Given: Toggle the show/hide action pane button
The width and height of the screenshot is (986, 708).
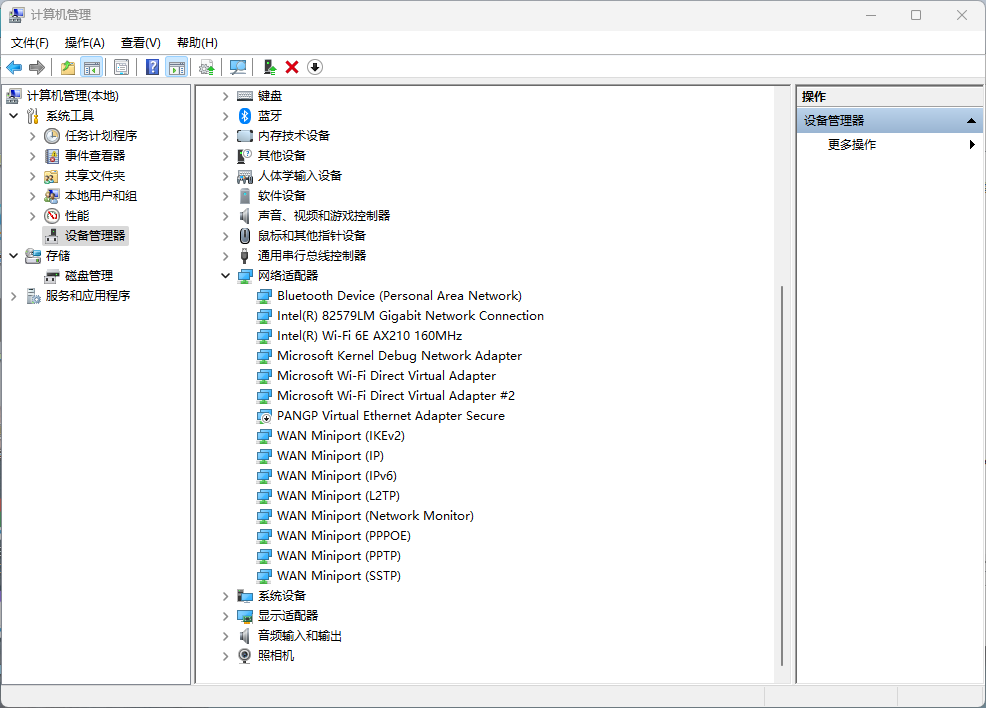Looking at the screenshot, I should pyautogui.click(x=177, y=67).
